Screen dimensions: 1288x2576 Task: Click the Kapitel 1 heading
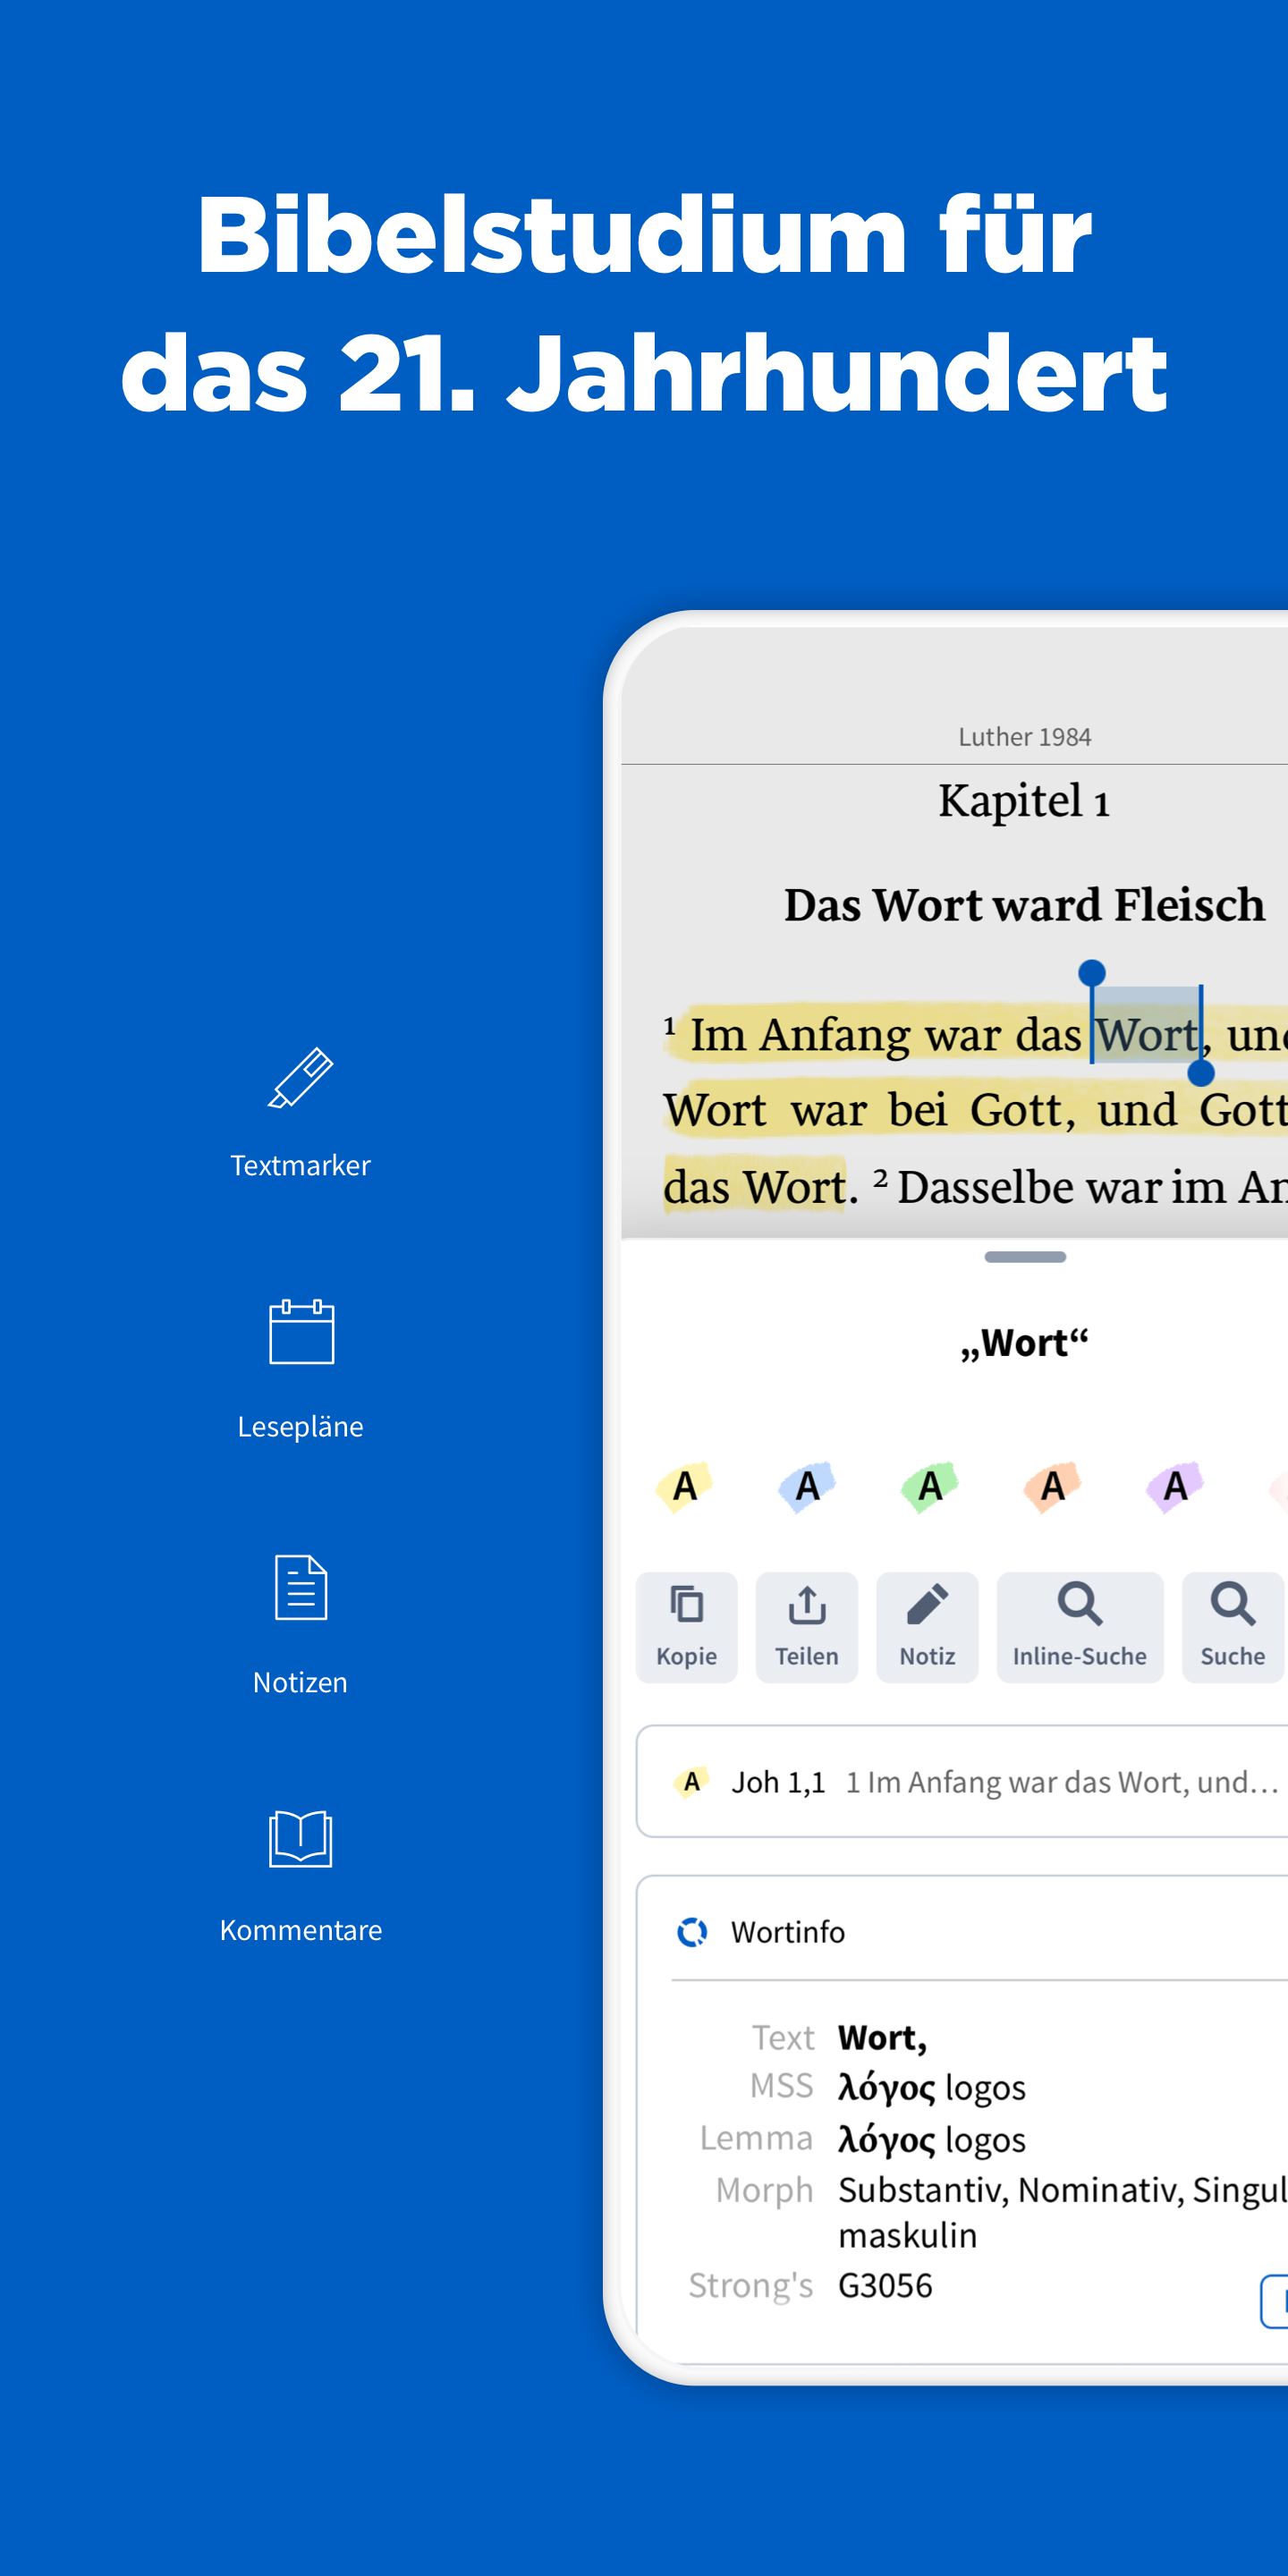point(1024,801)
